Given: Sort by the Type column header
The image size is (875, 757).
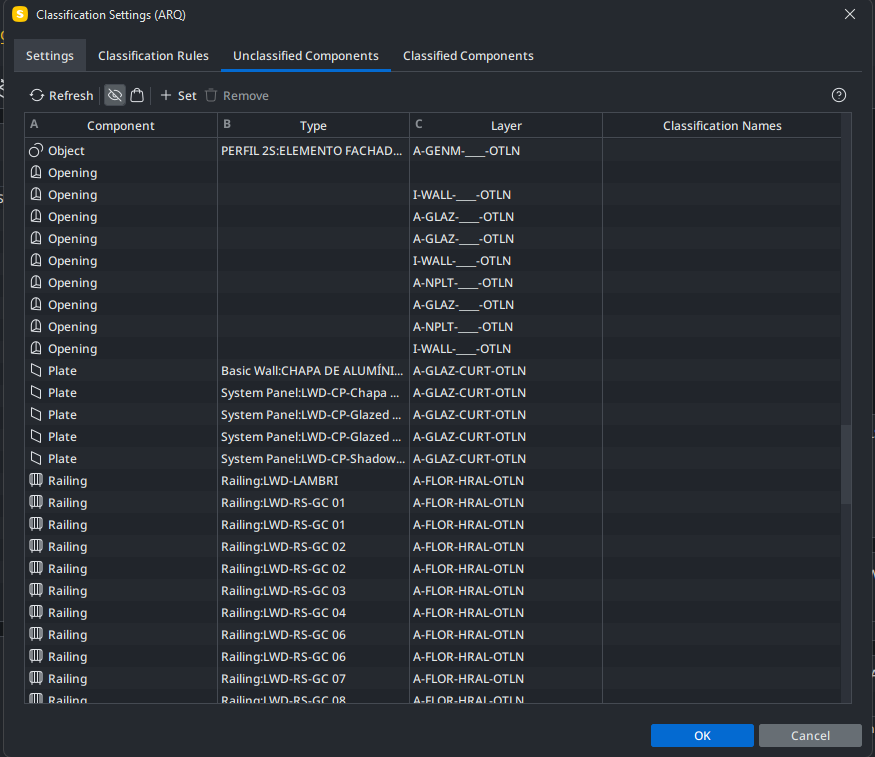Looking at the screenshot, I should (x=313, y=126).
